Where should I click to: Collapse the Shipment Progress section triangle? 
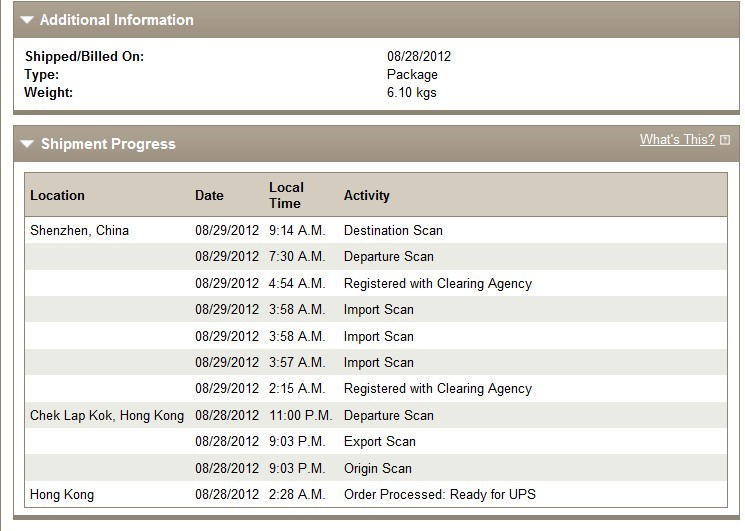(27, 144)
